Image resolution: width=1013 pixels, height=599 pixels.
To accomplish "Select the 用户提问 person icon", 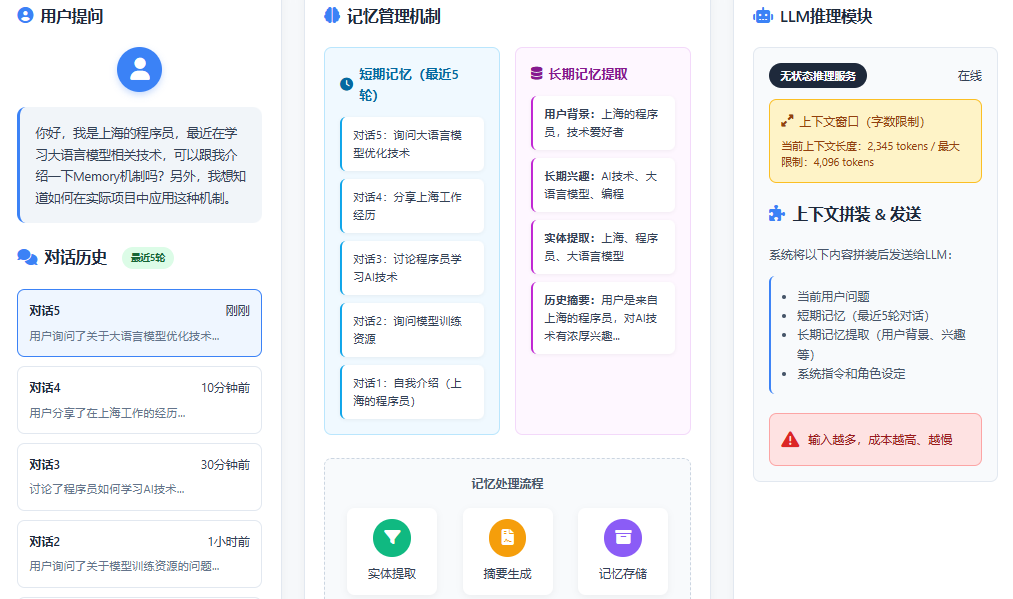I will point(23,16).
